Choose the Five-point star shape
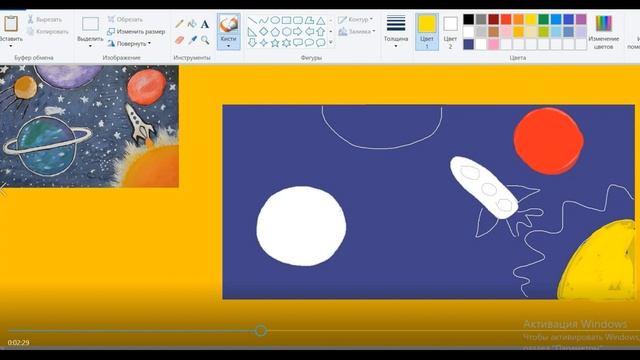 point(275,42)
